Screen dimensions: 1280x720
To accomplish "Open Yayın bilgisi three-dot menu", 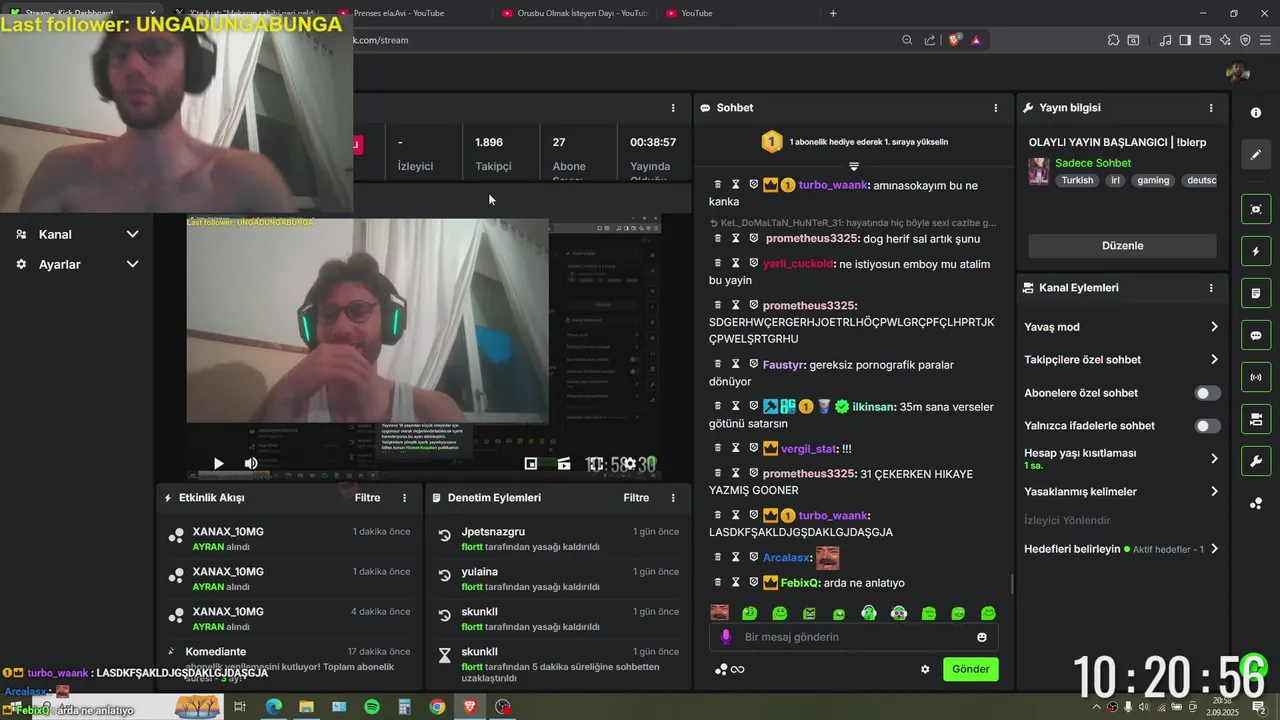I will tap(1211, 108).
